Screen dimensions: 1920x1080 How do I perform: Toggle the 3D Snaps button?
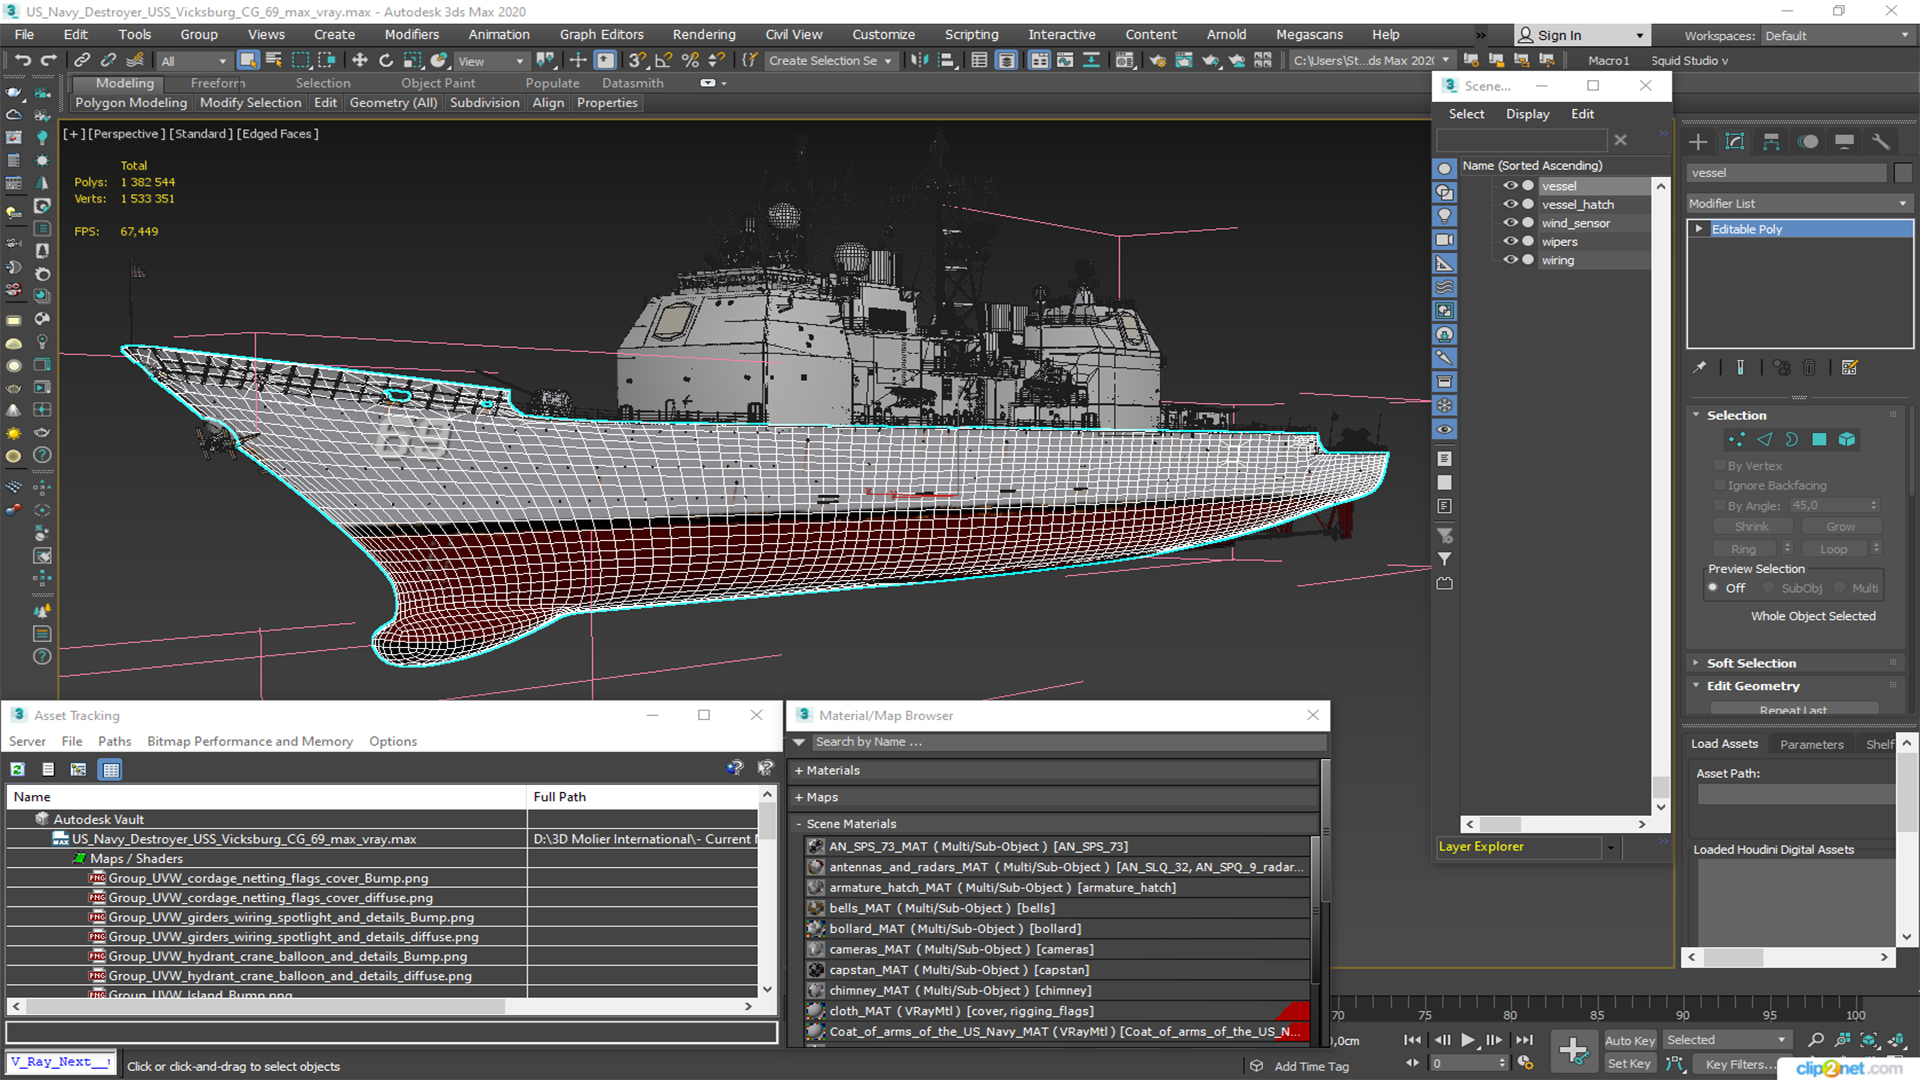tap(637, 61)
